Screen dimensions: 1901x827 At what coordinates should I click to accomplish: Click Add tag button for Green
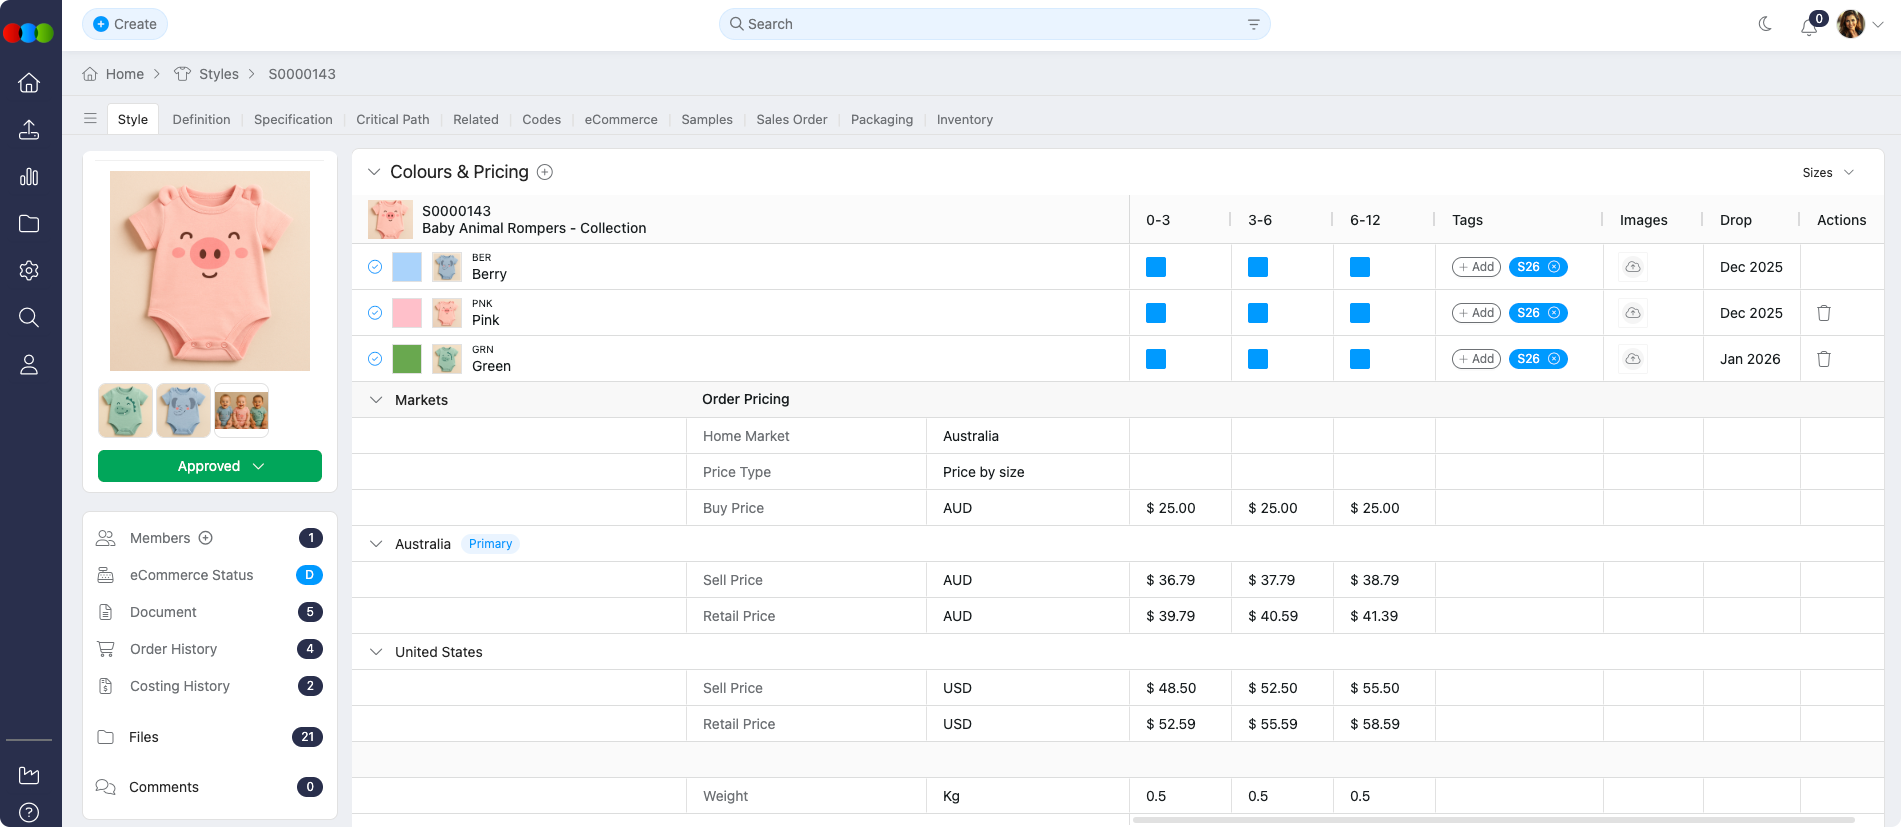1476,359
